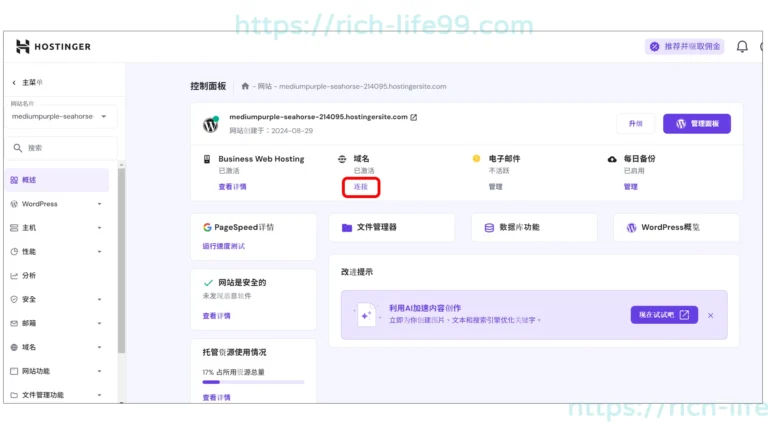This screenshot has height=432, width=768.
Task: Click the WordPress site avatar icon
Action: click(x=211, y=124)
